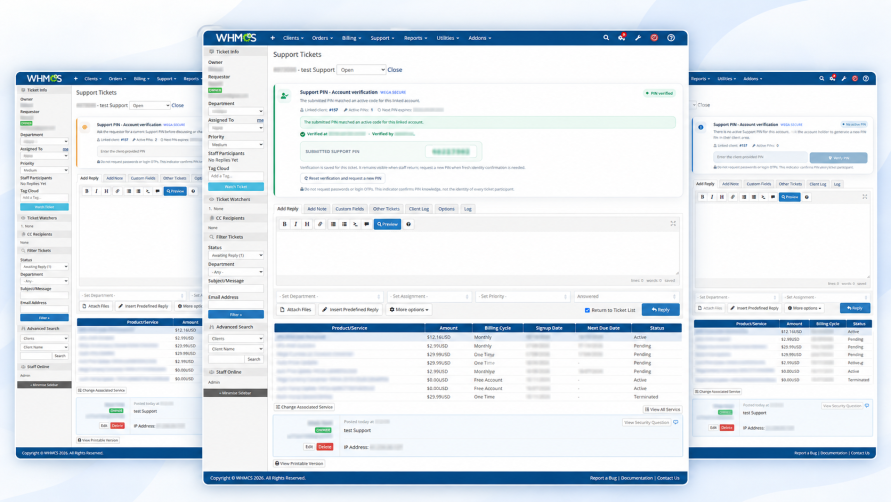Viewport: 891px width, 502px height.
Task: Click Insert Predefined Reply in center window
Action: [x=350, y=310]
